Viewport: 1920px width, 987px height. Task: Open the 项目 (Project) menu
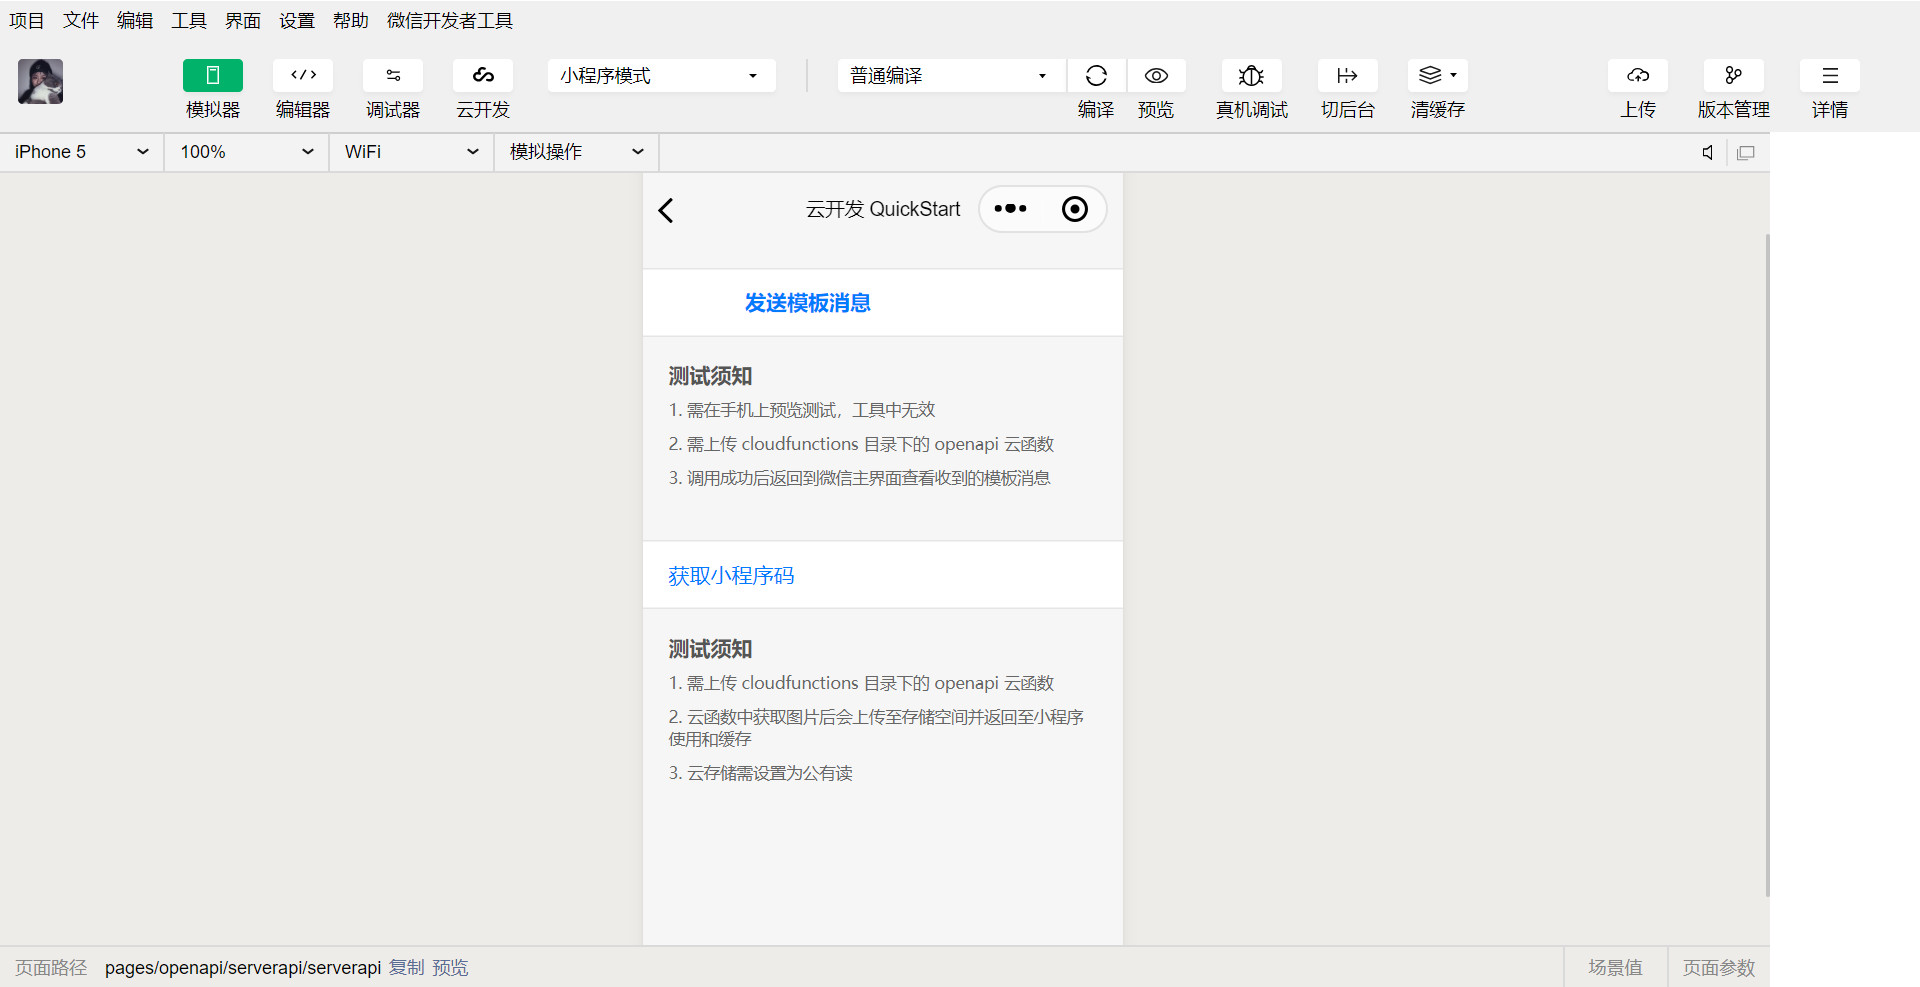[27, 21]
